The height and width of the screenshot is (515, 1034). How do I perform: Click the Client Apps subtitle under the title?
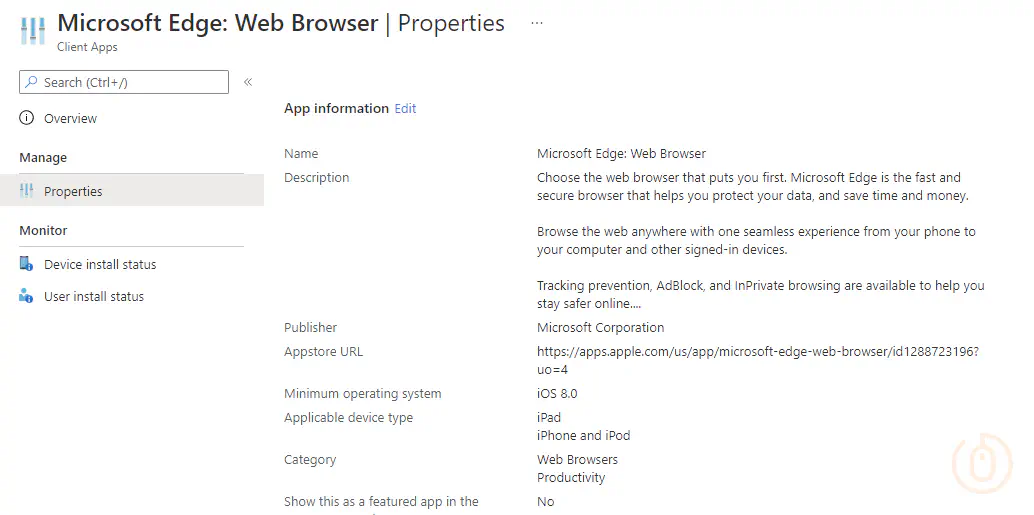click(87, 47)
